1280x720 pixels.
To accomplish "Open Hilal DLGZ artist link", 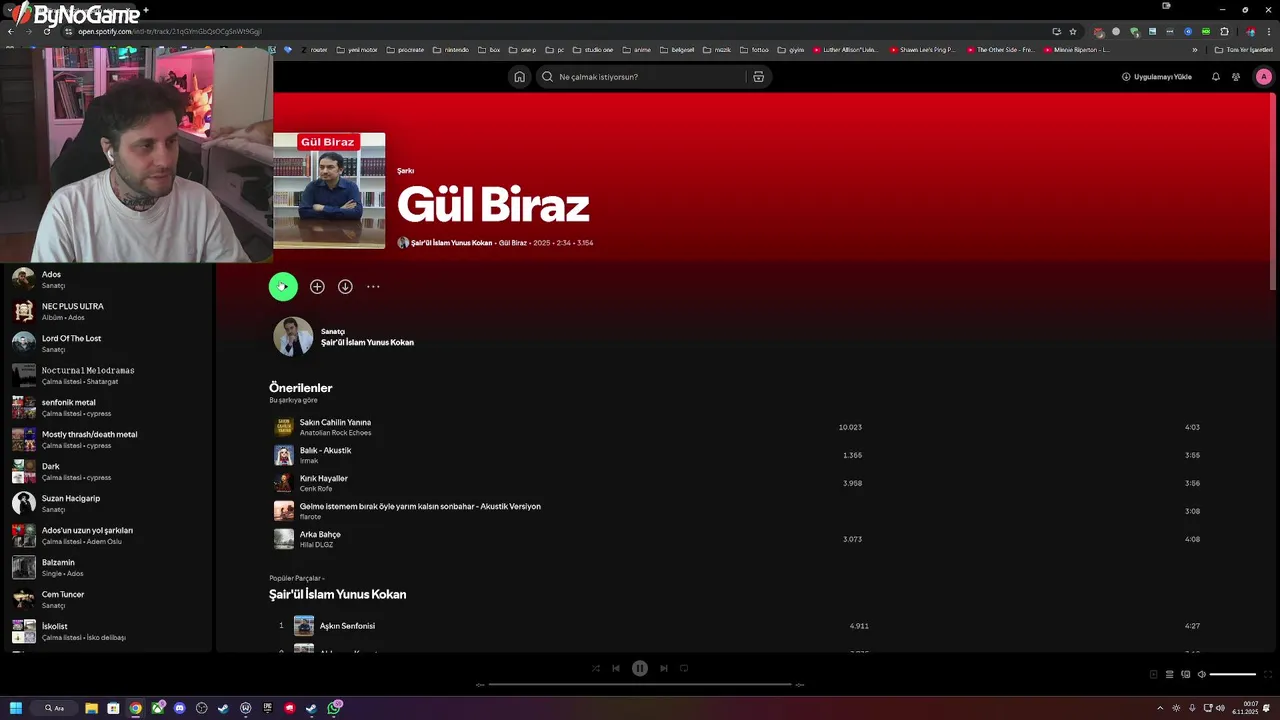I will click(x=316, y=545).
